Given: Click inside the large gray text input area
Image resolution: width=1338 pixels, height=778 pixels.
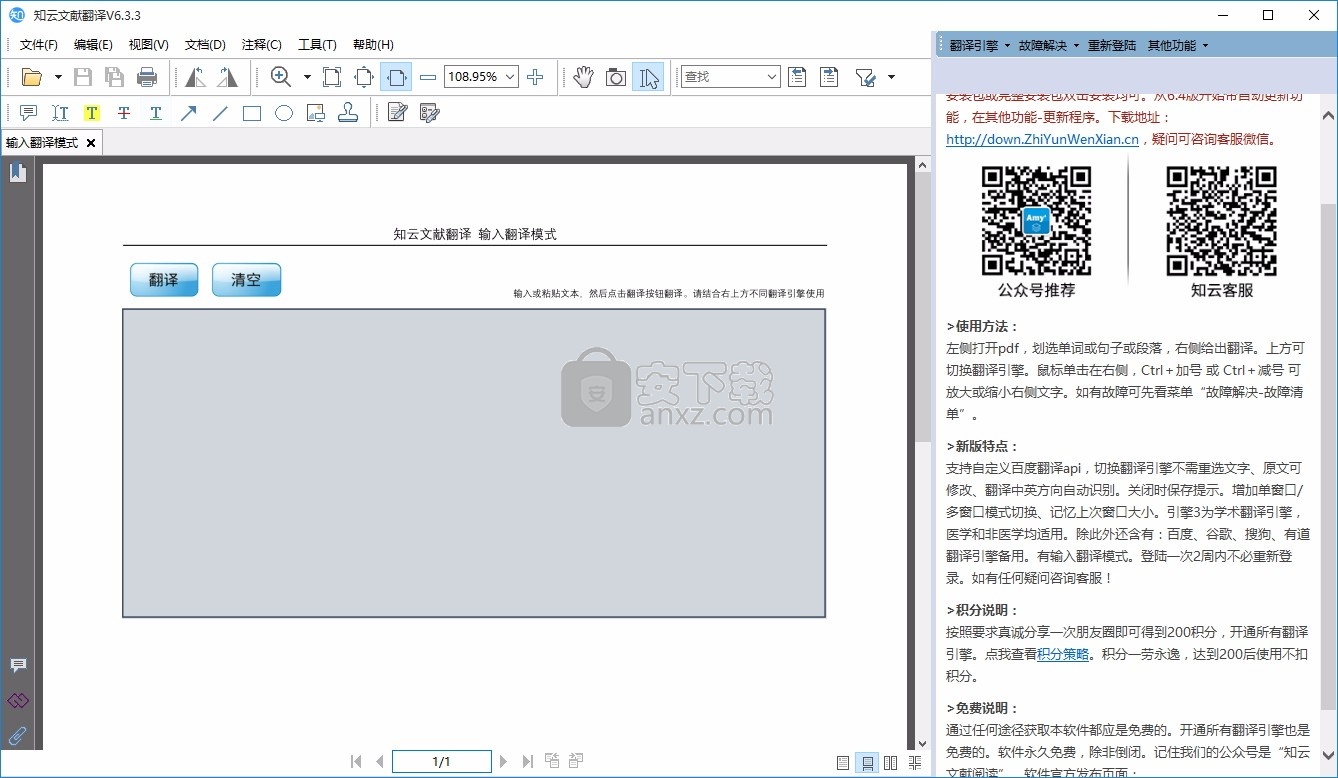Looking at the screenshot, I should pos(474,463).
